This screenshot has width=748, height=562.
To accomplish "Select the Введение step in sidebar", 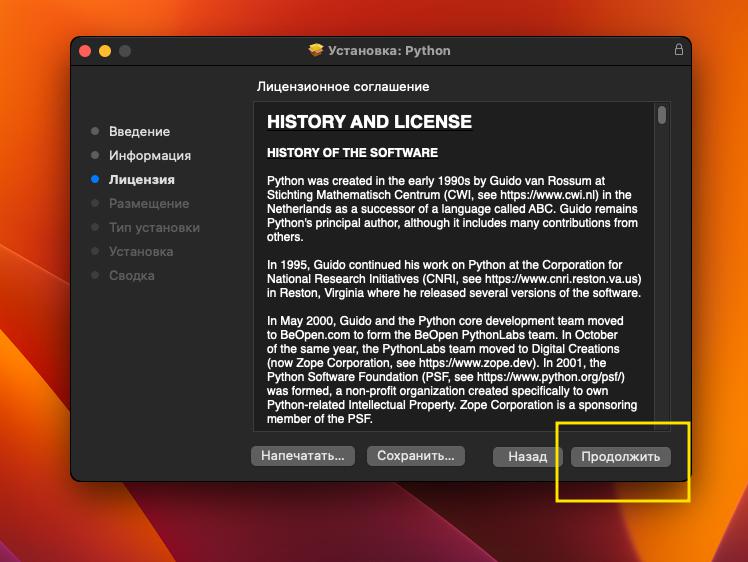I will coord(139,131).
